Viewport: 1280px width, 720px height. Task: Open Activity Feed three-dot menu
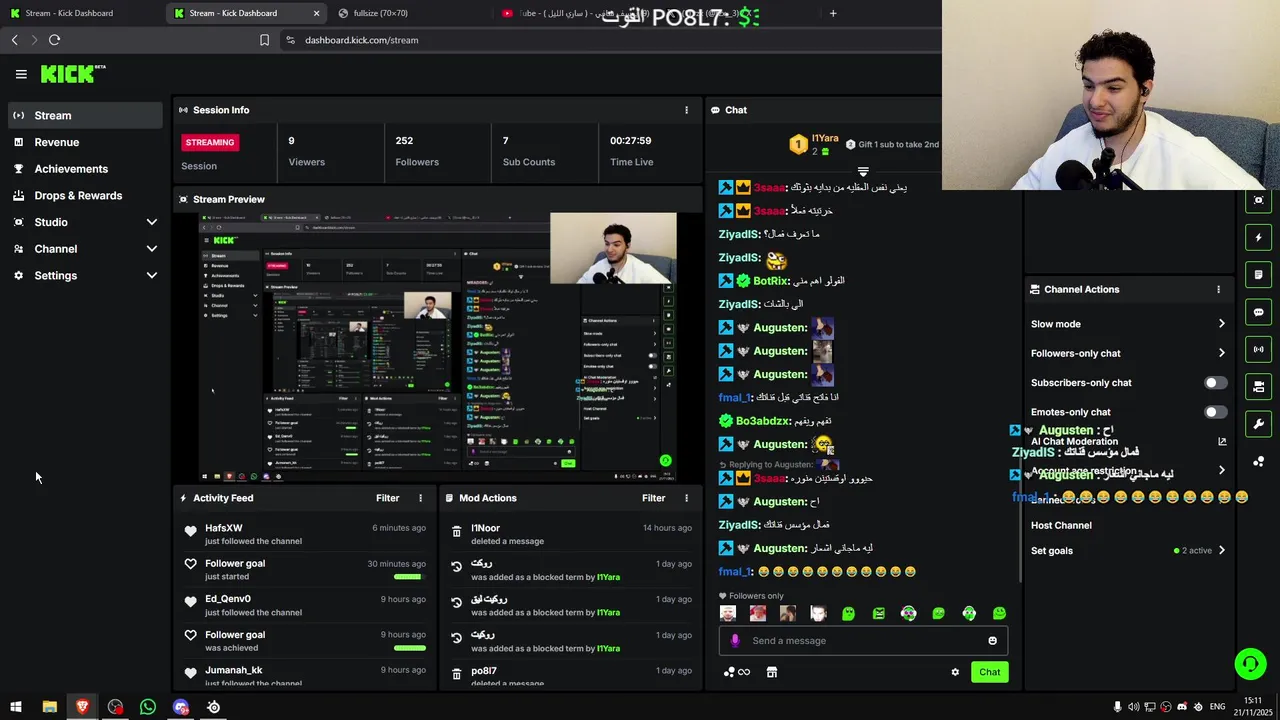point(420,498)
